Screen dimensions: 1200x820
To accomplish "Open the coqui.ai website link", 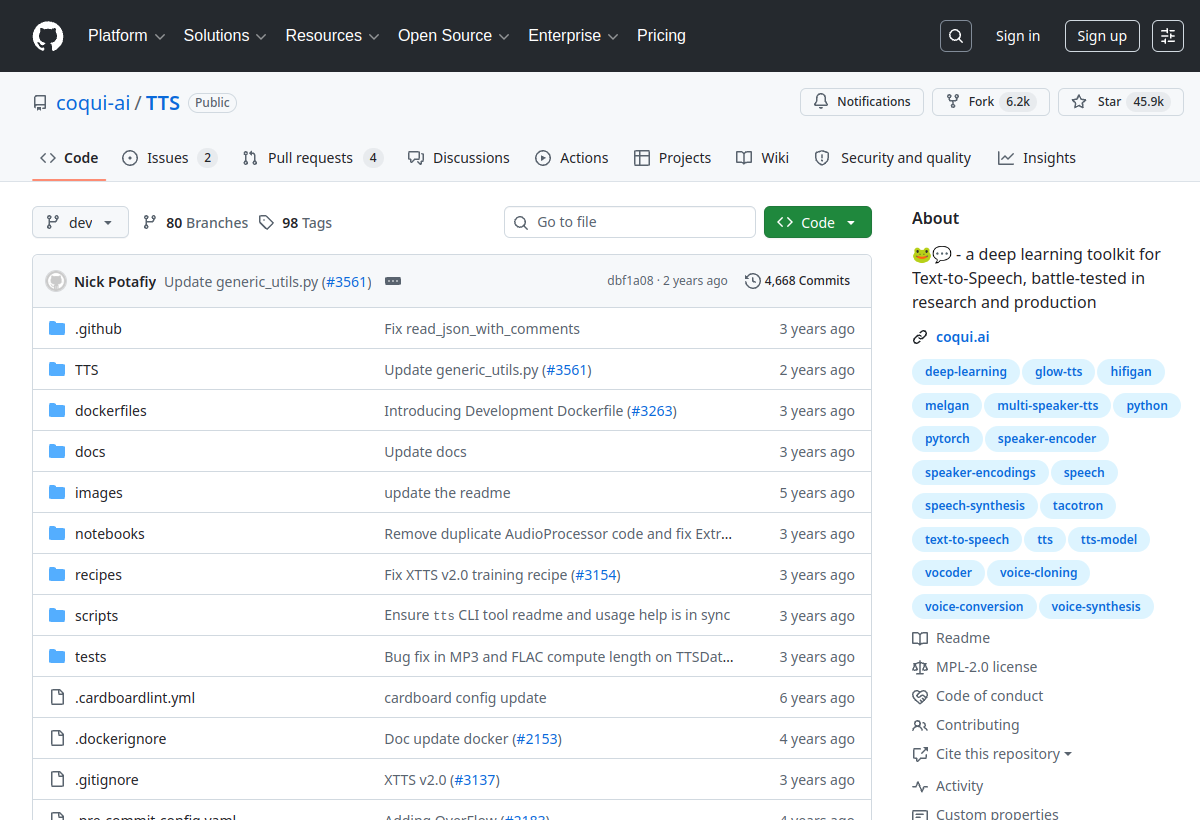I will pyautogui.click(x=963, y=337).
